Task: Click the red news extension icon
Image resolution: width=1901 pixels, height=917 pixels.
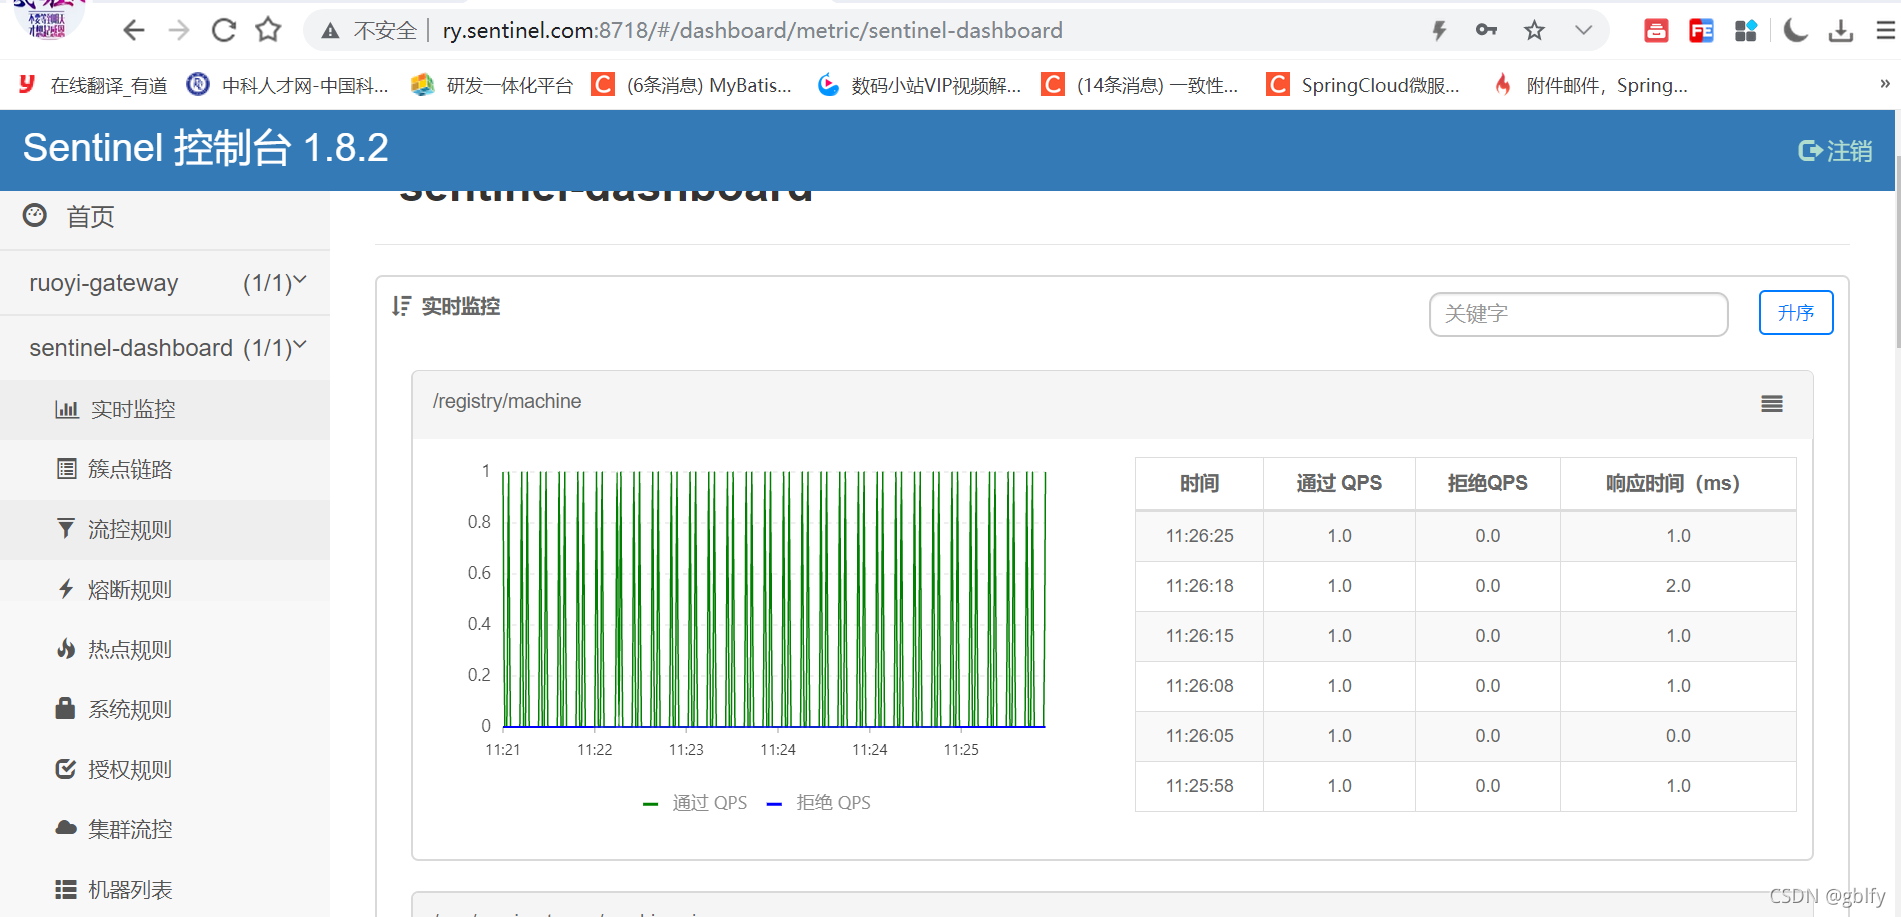Action: (1656, 31)
